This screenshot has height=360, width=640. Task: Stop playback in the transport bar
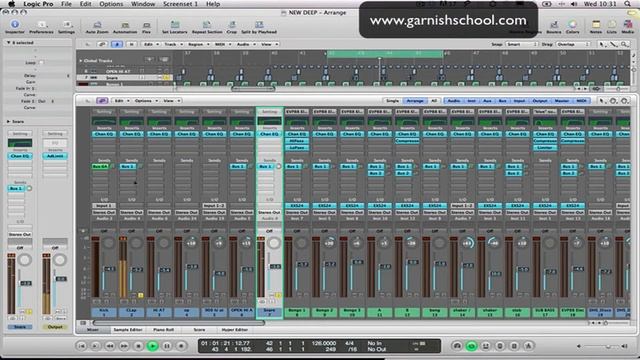pyautogui.click(x=138, y=346)
